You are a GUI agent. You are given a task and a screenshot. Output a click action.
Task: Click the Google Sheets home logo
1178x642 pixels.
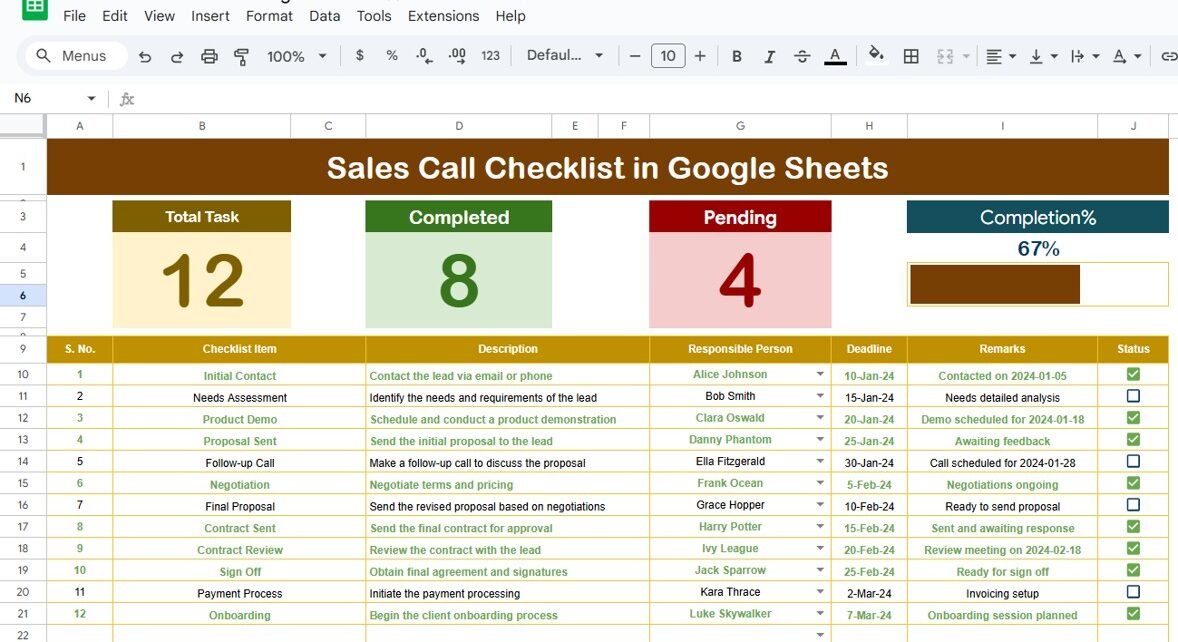pyautogui.click(x=35, y=9)
